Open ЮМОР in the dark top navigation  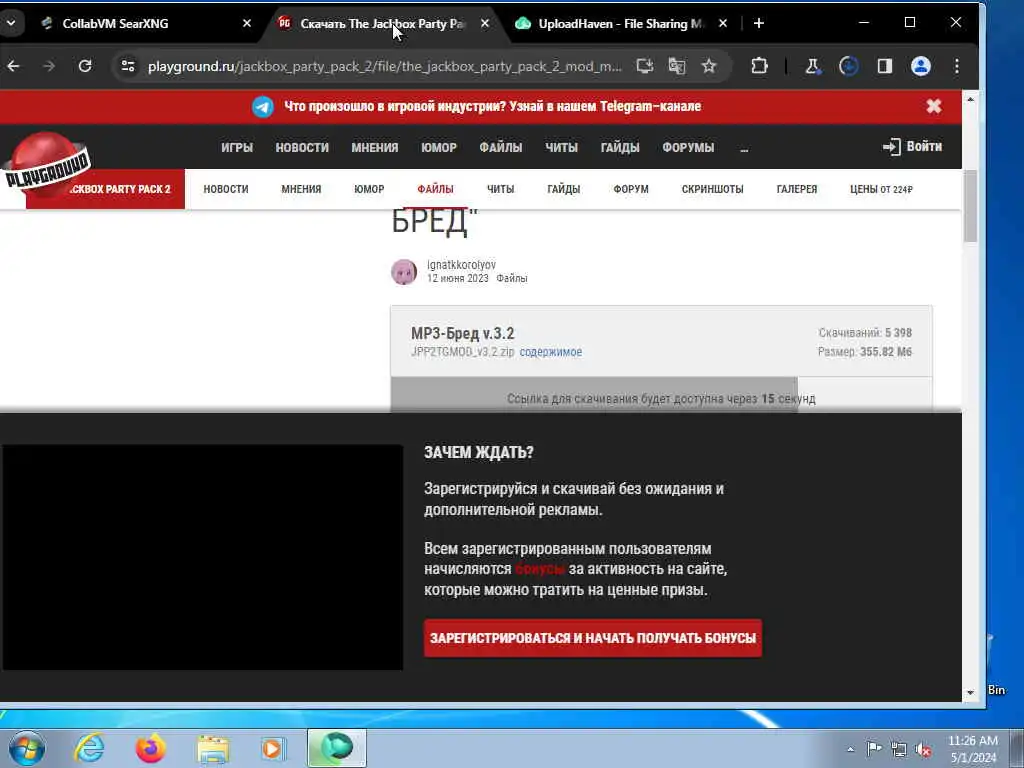pyautogui.click(x=439, y=148)
